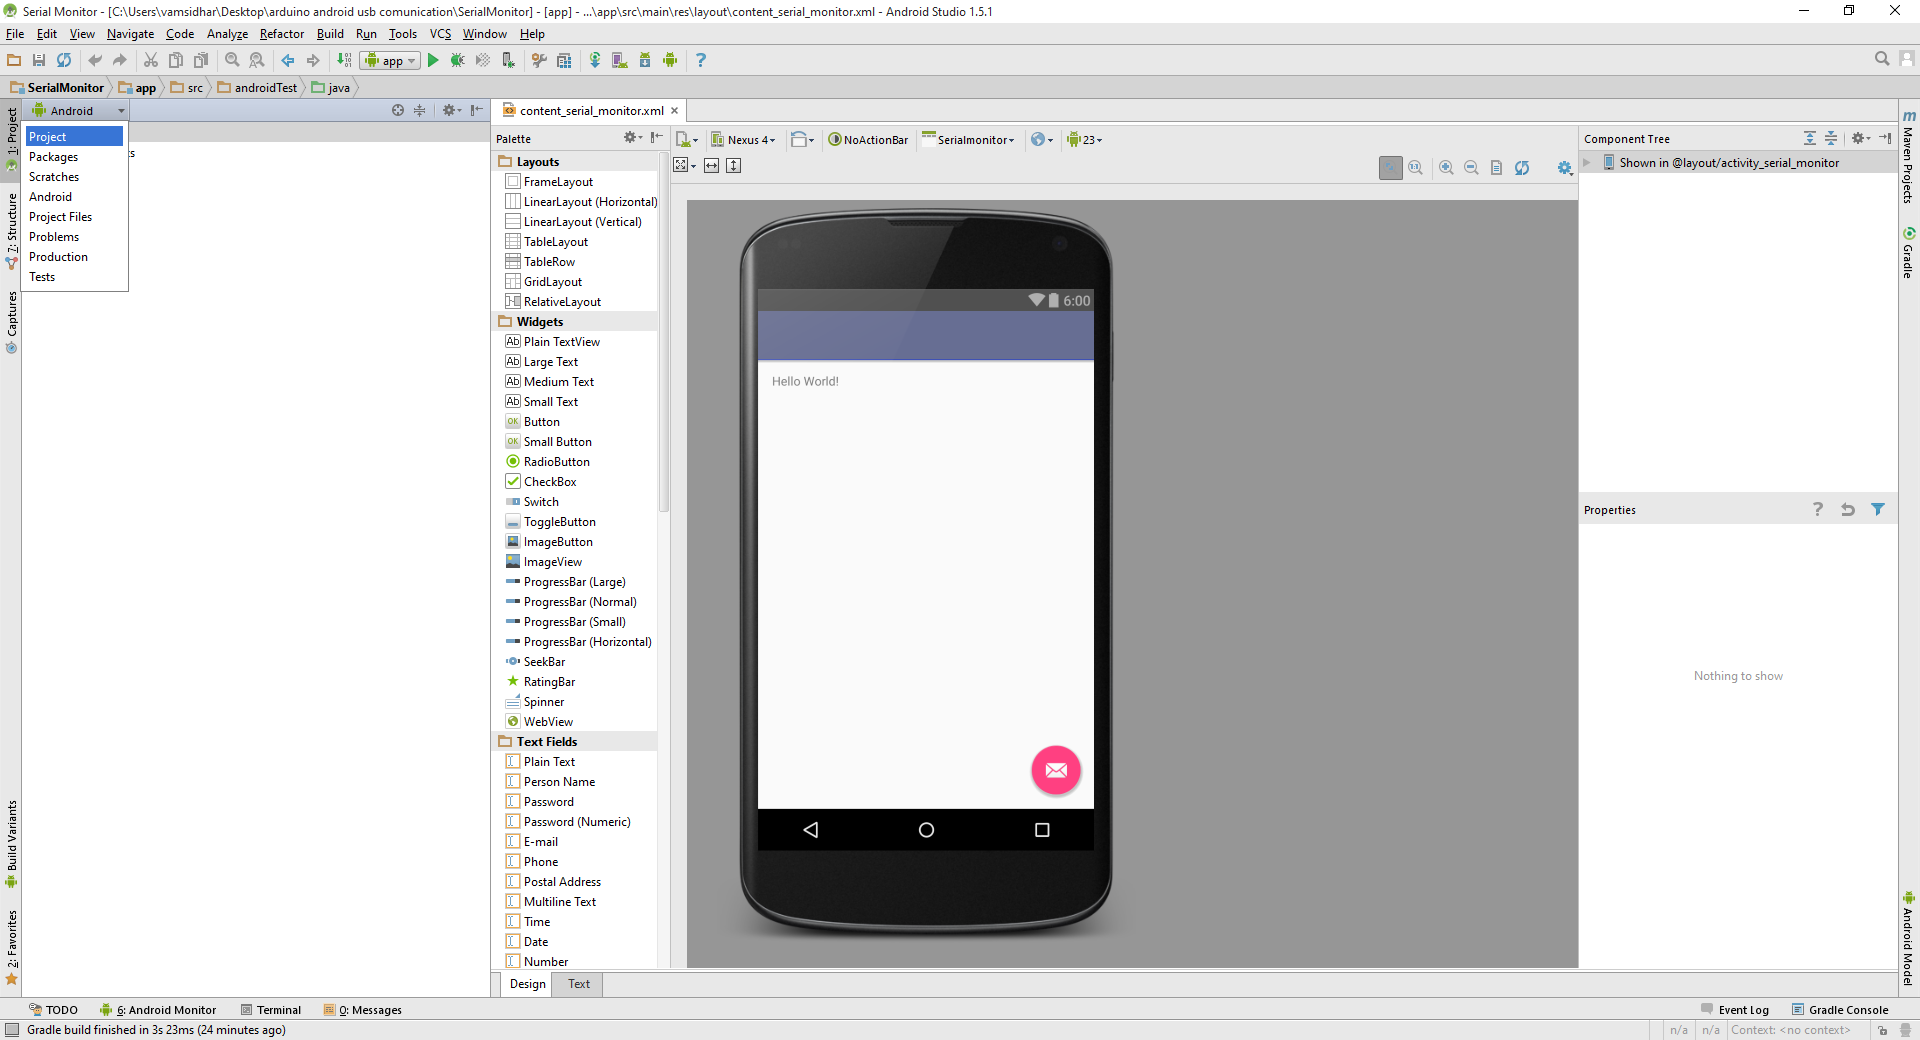The width and height of the screenshot is (1920, 1040).
Task: Open the top-right Search Everywhere magnifier
Action: [1882, 59]
